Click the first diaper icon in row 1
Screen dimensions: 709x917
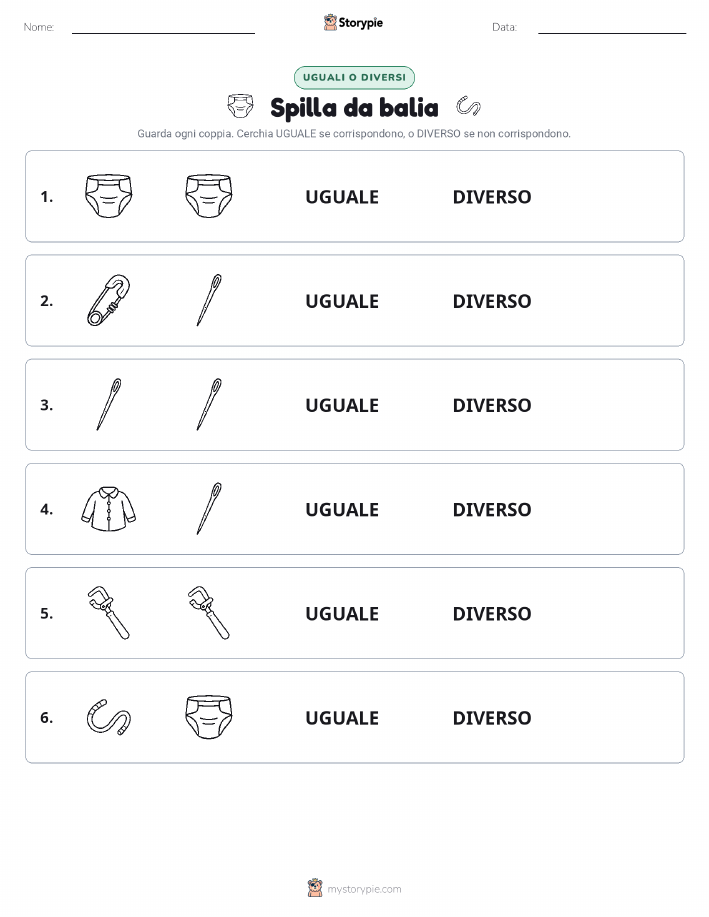109,196
